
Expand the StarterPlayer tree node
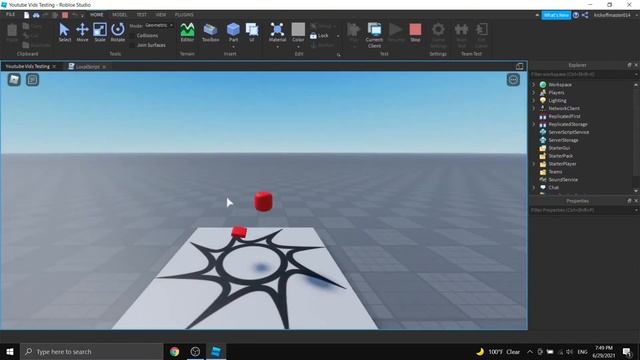point(533,164)
